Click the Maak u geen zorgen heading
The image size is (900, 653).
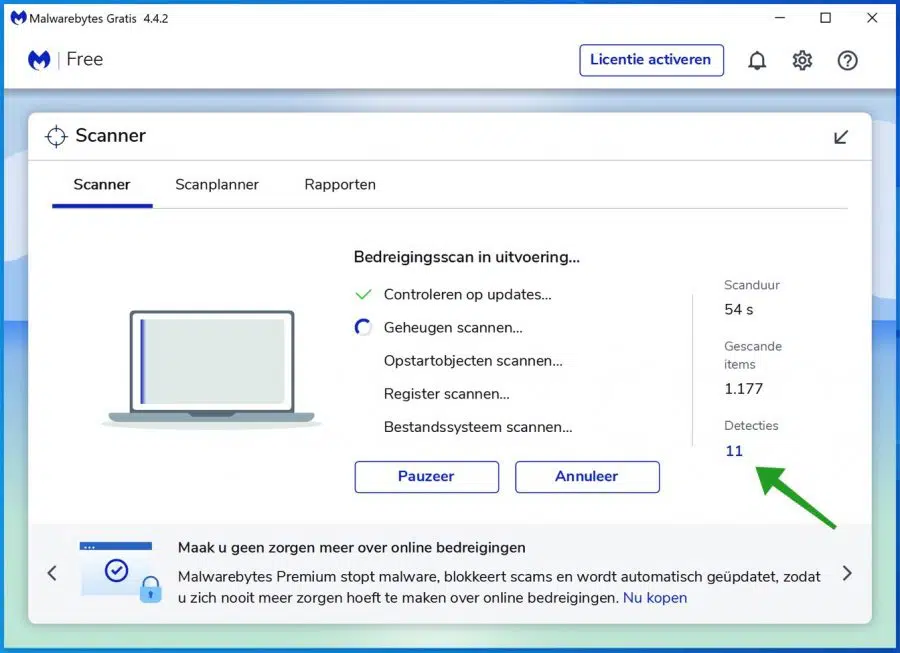(x=351, y=547)
